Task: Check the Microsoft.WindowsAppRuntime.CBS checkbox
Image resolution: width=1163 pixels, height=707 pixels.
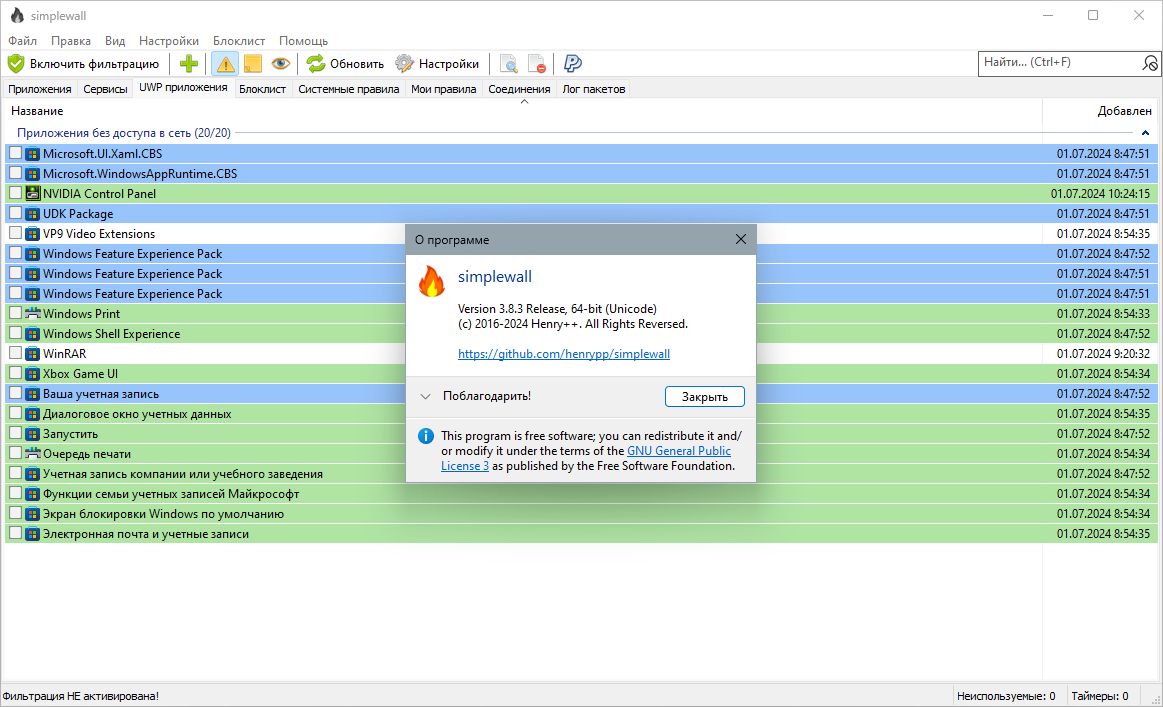Action: tap(15, 173)
